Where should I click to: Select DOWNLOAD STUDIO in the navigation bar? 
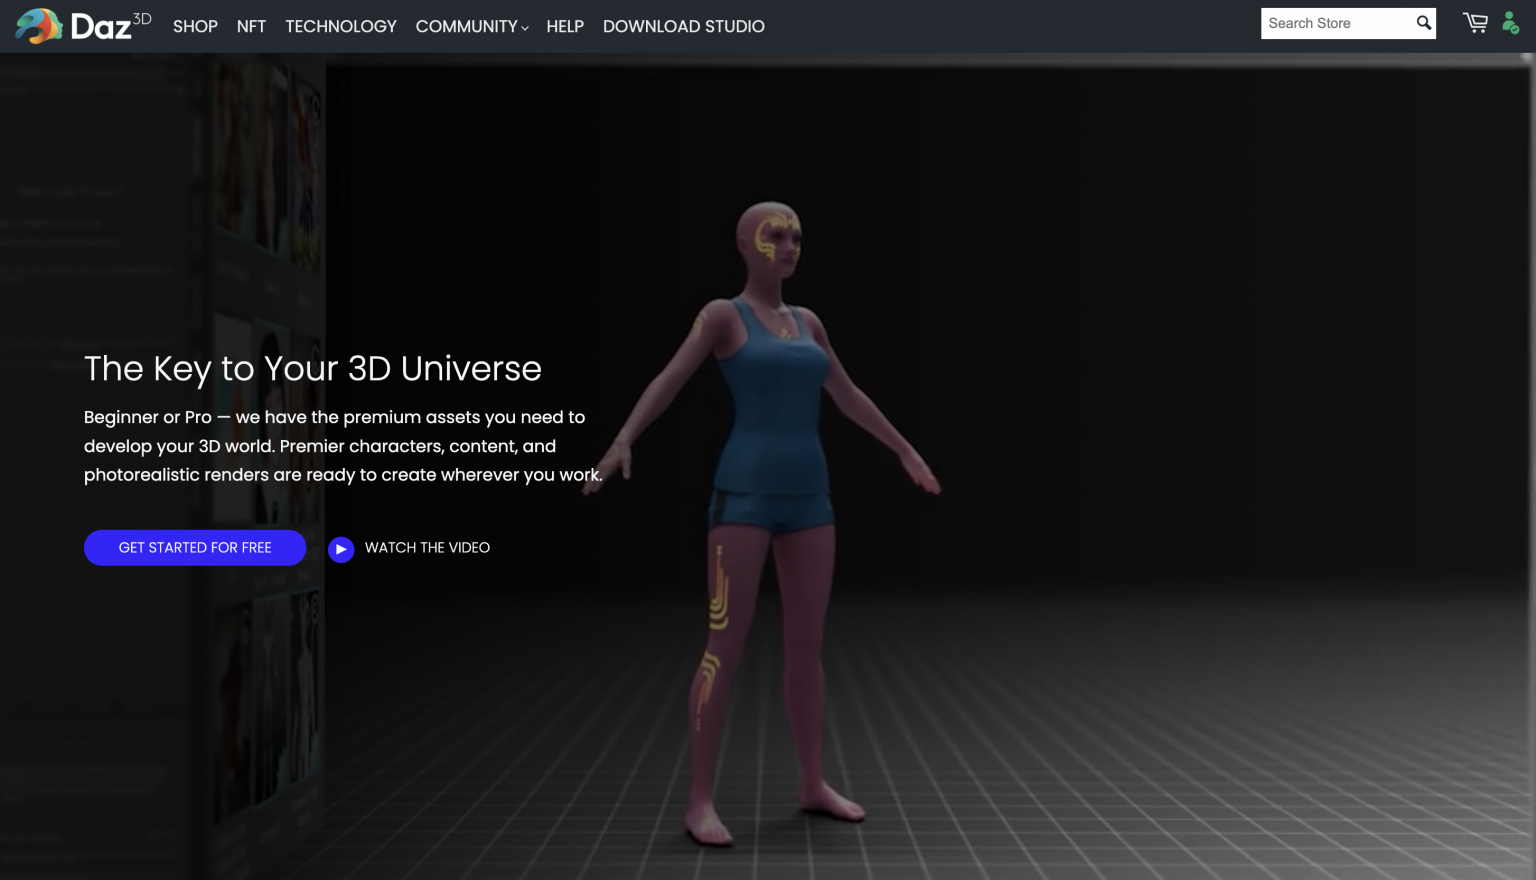(684, 26)
